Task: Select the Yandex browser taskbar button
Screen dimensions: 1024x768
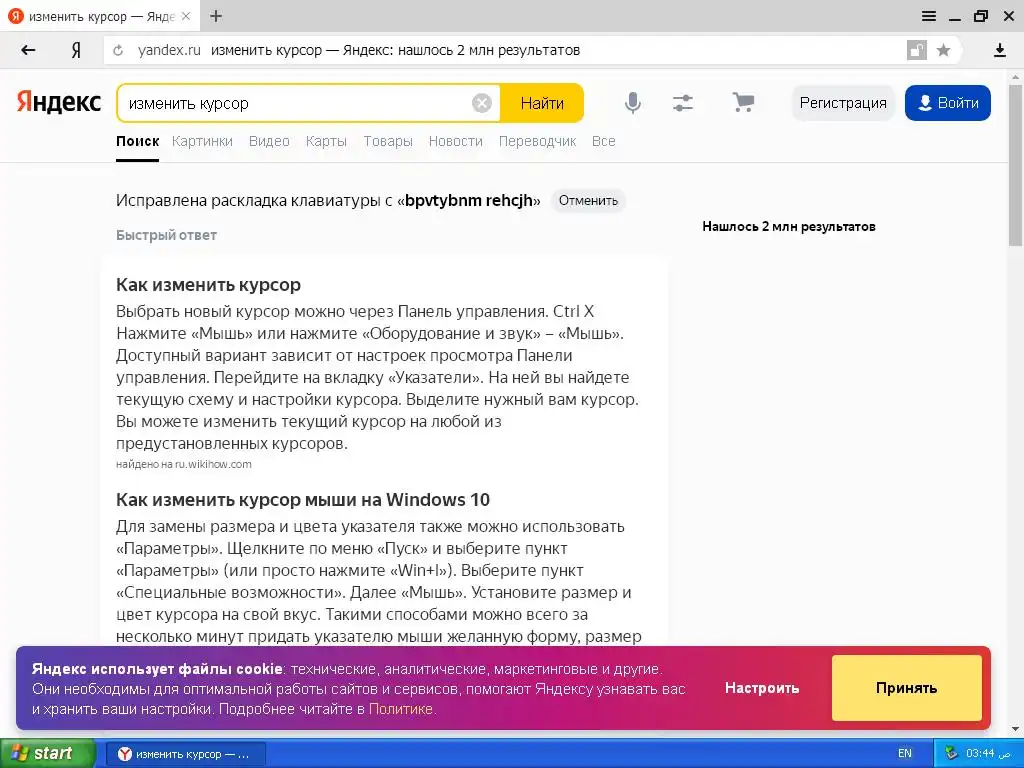Action: tap(185, 754)
